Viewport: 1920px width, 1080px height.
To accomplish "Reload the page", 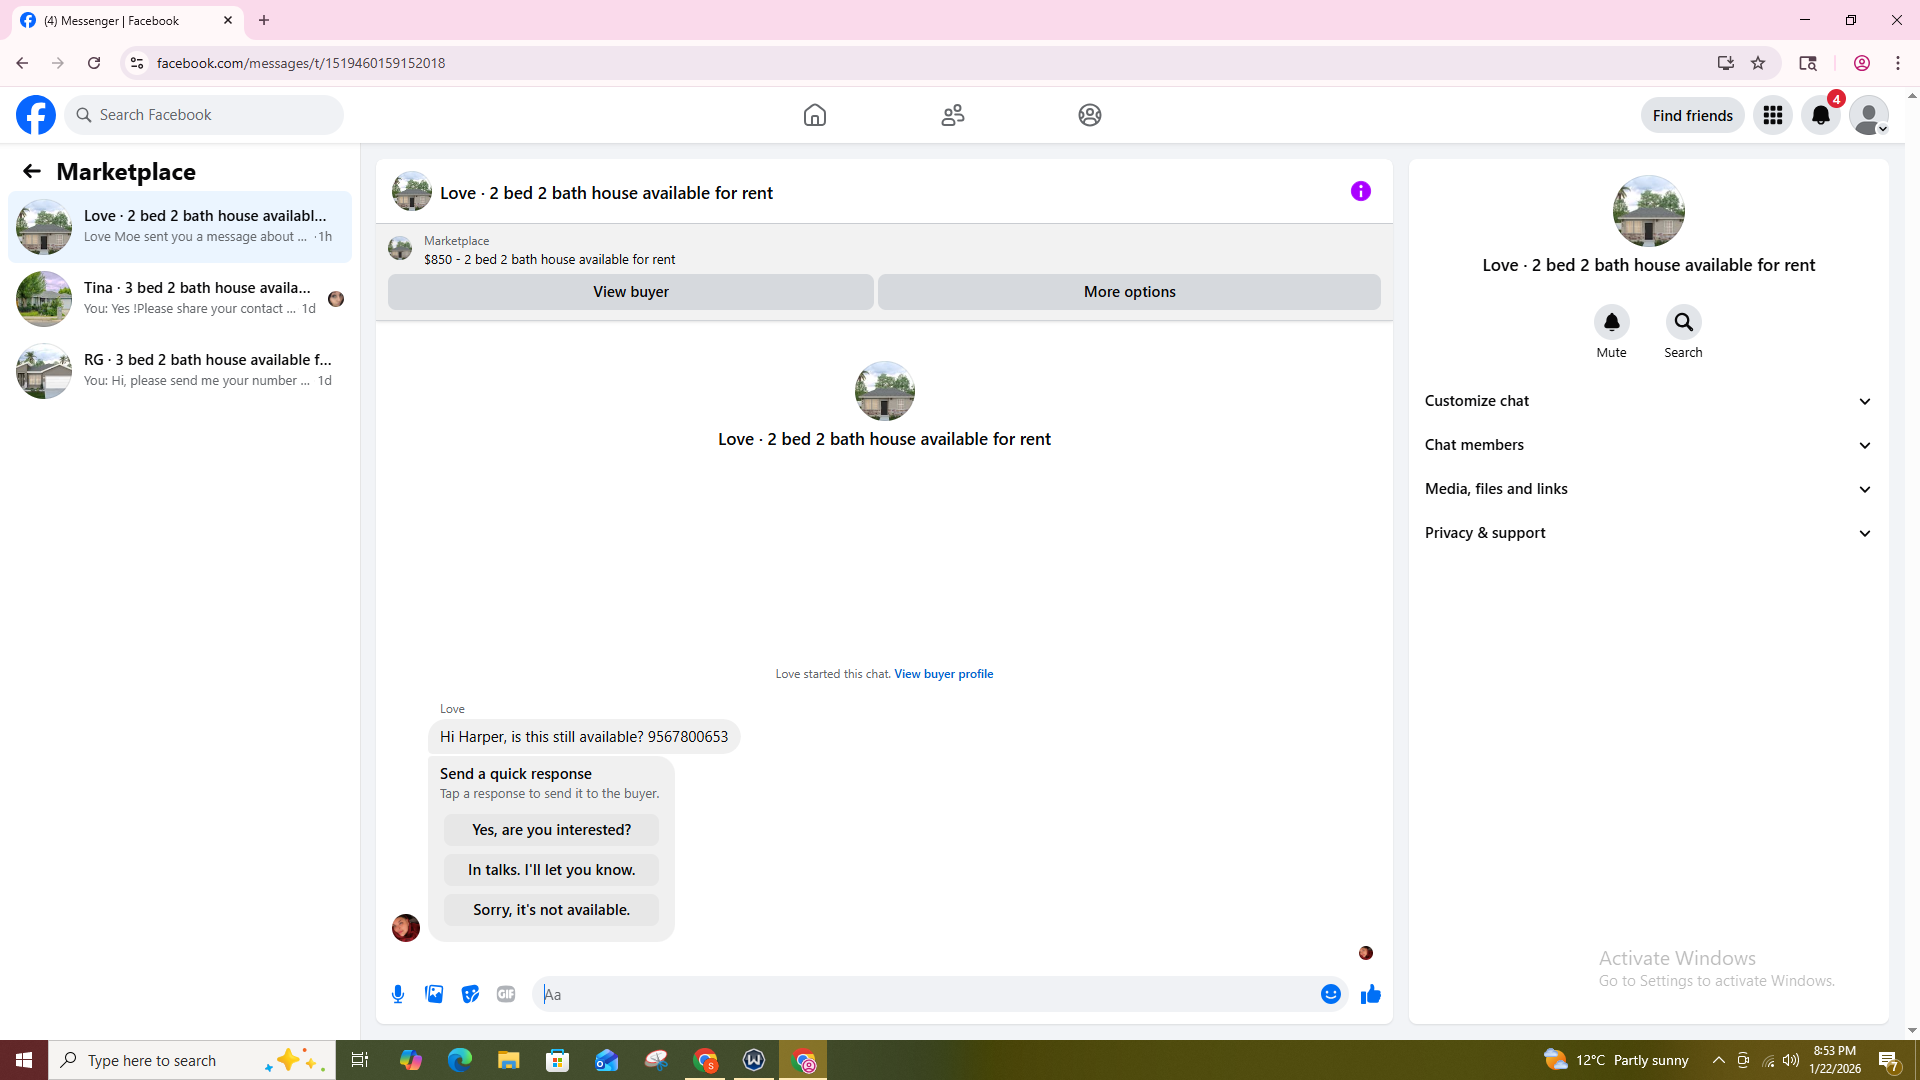I will [94, 63].
